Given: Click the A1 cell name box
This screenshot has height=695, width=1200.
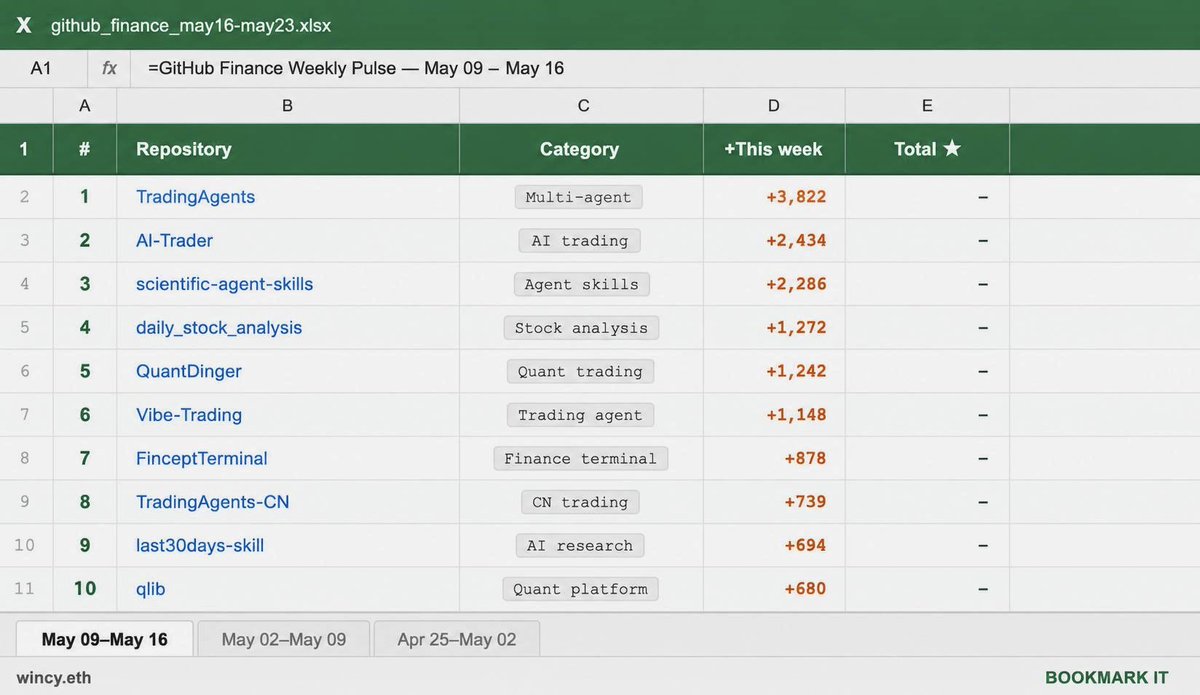Looking at the screenshot, I should (x=41, y=68).
